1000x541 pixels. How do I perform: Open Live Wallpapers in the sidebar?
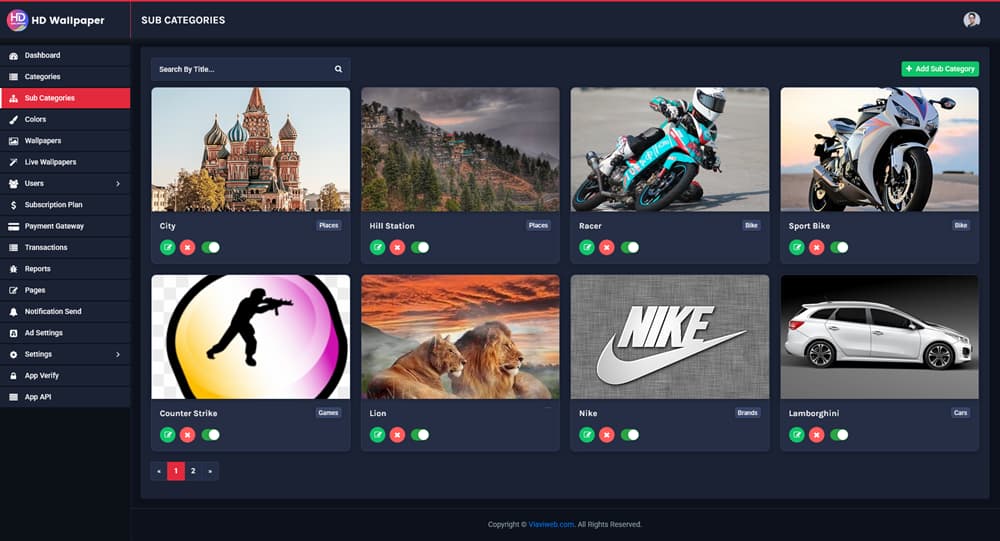(x=65, y=162)
